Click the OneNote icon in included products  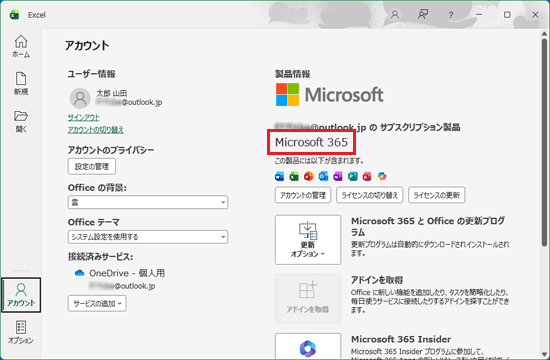(x=338, y=176)
